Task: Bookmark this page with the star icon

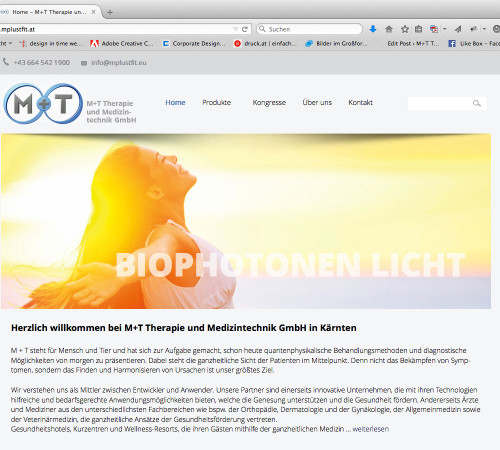Action: (405, 29)
